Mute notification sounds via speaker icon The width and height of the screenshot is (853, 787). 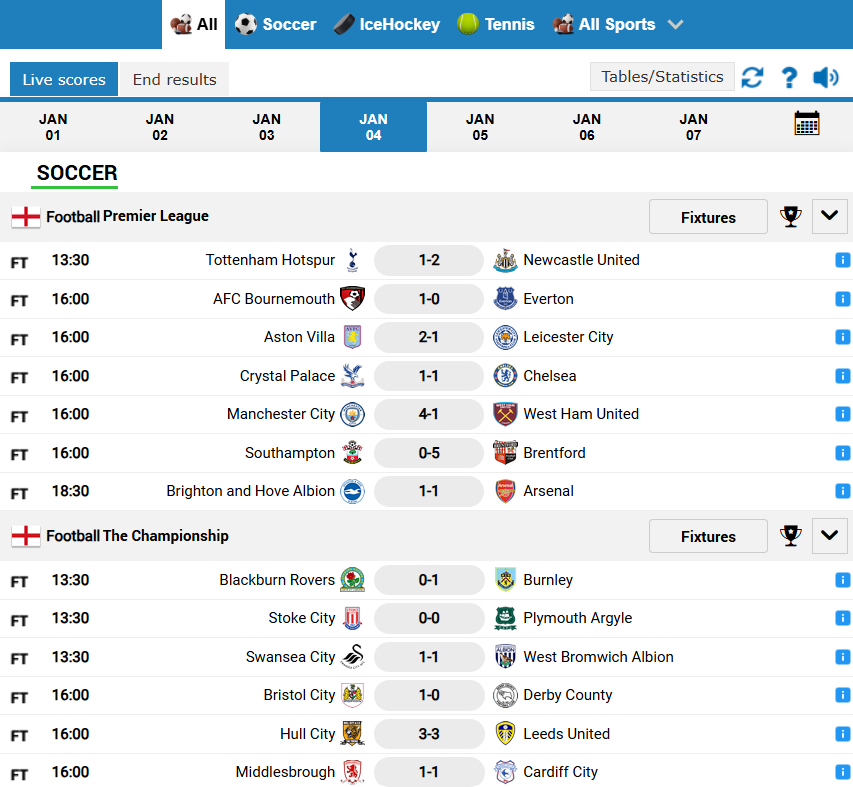824,76
